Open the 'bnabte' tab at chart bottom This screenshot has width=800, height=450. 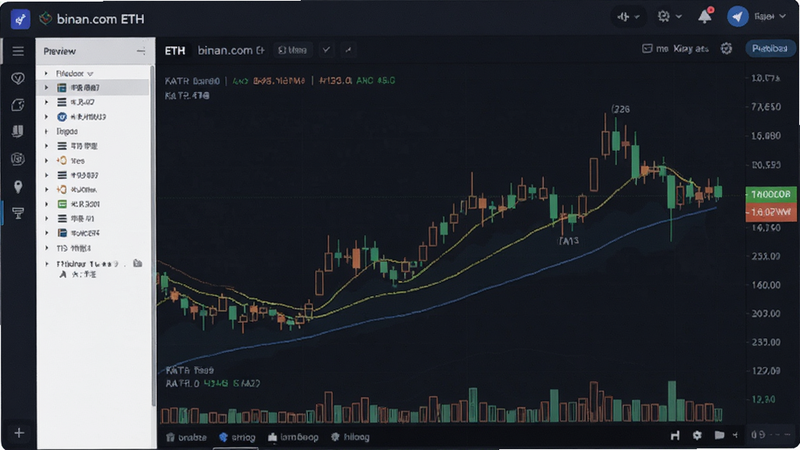click(187, 437)
